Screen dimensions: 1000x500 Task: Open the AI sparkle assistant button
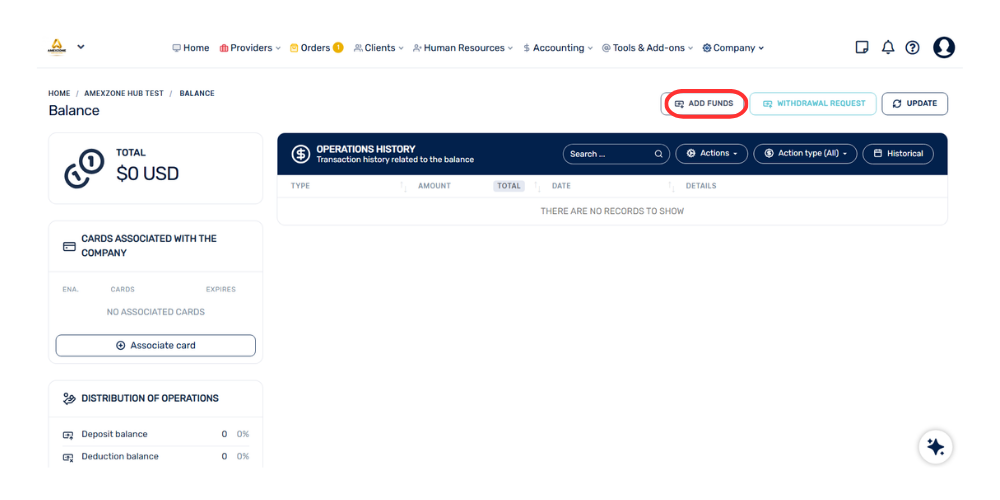click(936, 447)
